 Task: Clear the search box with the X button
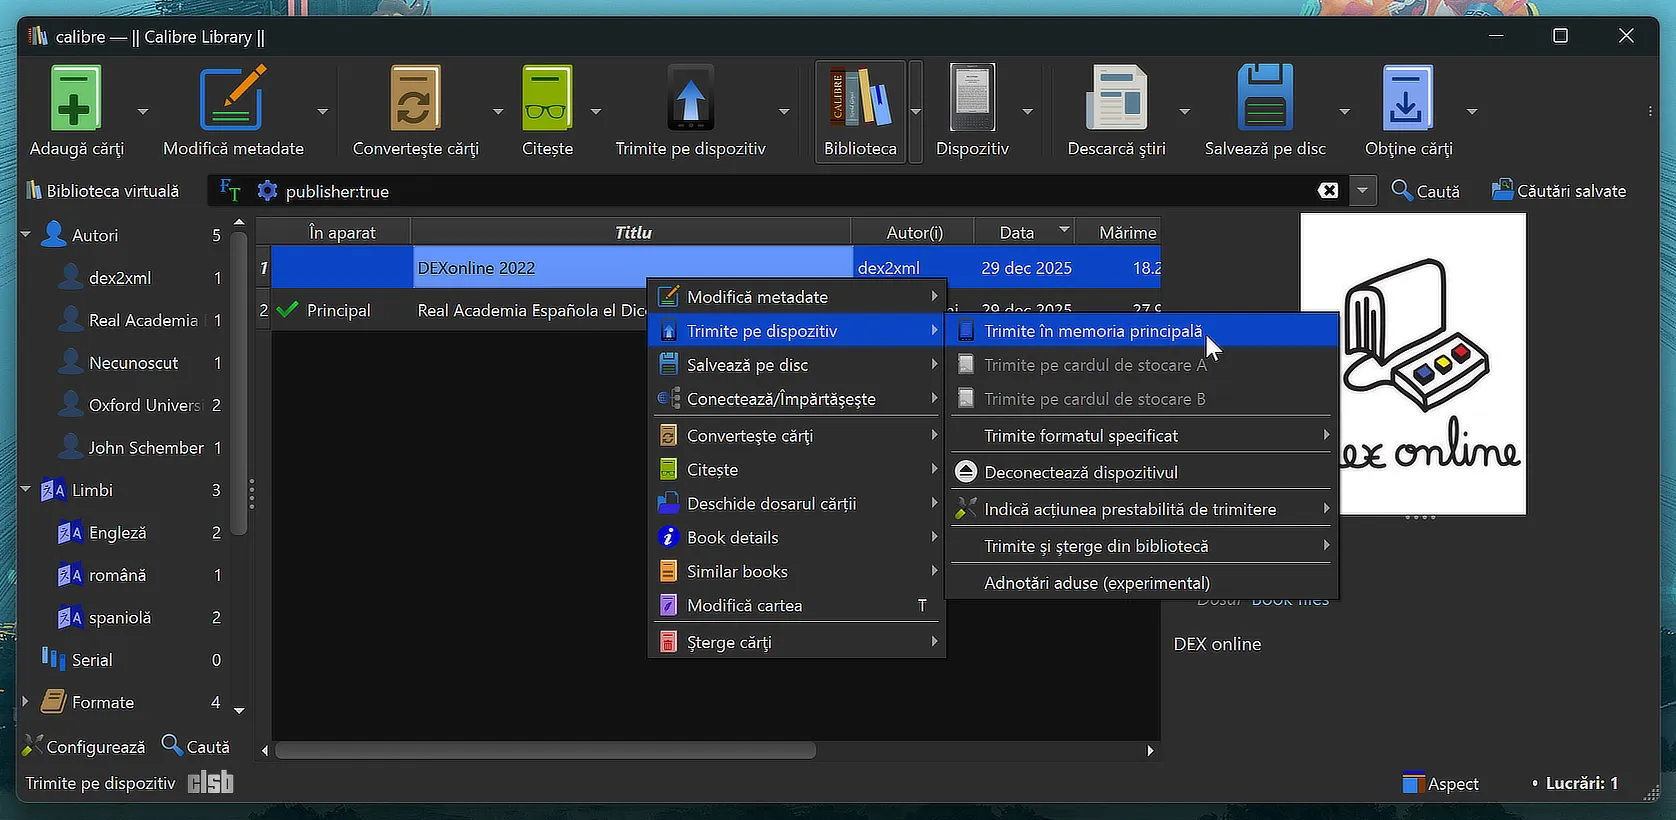tap(1328, 191)
